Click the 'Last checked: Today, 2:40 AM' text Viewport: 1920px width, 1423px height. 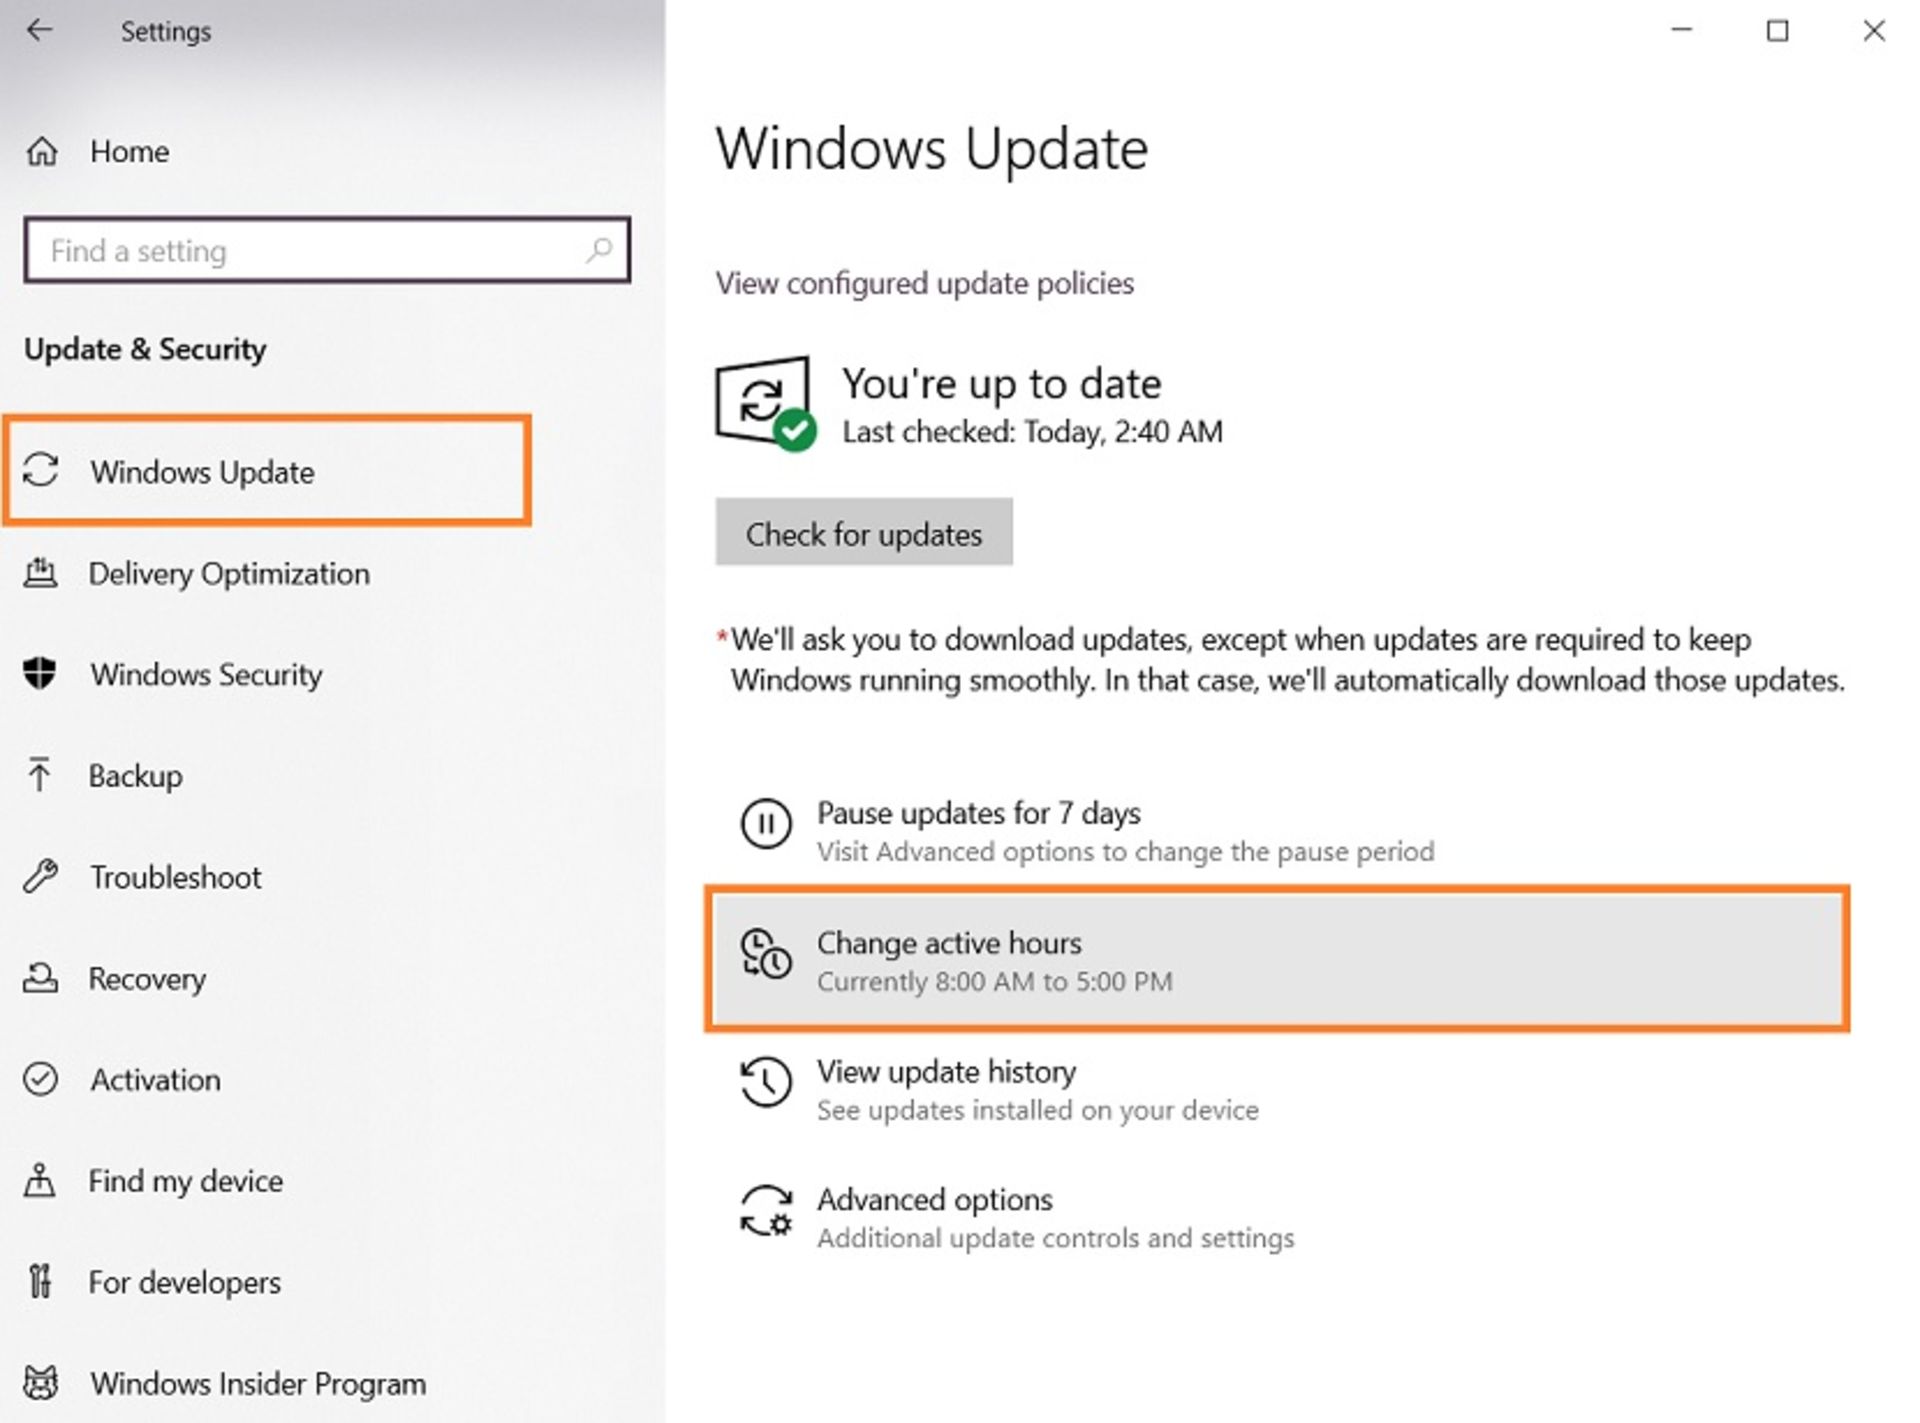[1032, 432]
